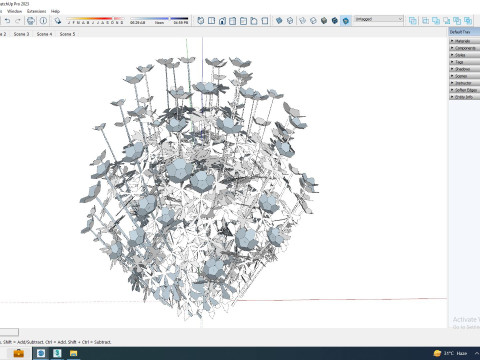Open the briefcase app in taskbar
The image size is (480, 360).
click(18, 353)
